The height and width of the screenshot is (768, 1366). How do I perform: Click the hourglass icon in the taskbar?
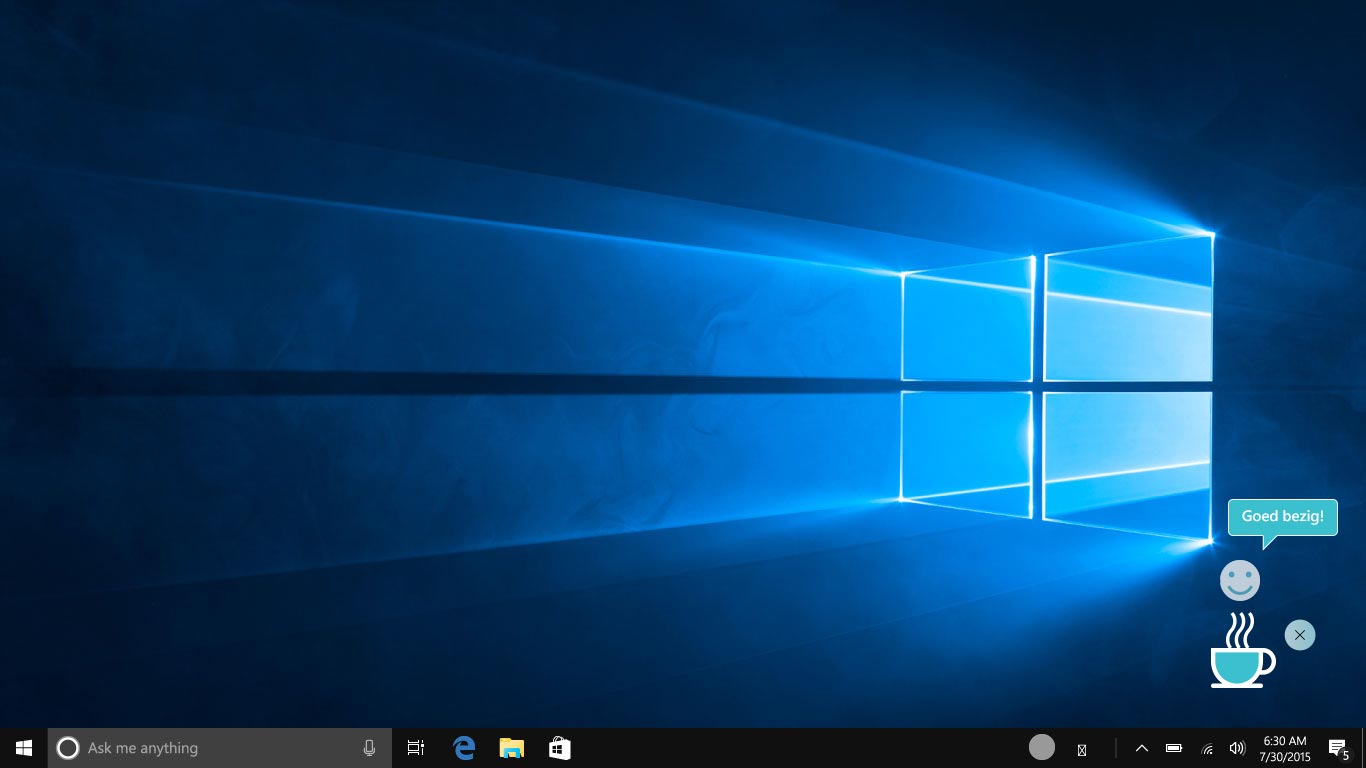coord(1081,749)
